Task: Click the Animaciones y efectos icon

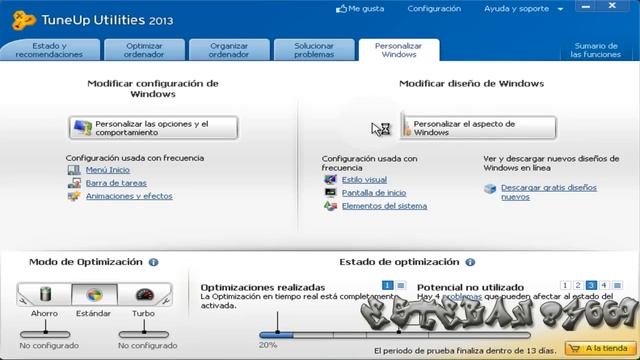Action: (x=74, y=196)
